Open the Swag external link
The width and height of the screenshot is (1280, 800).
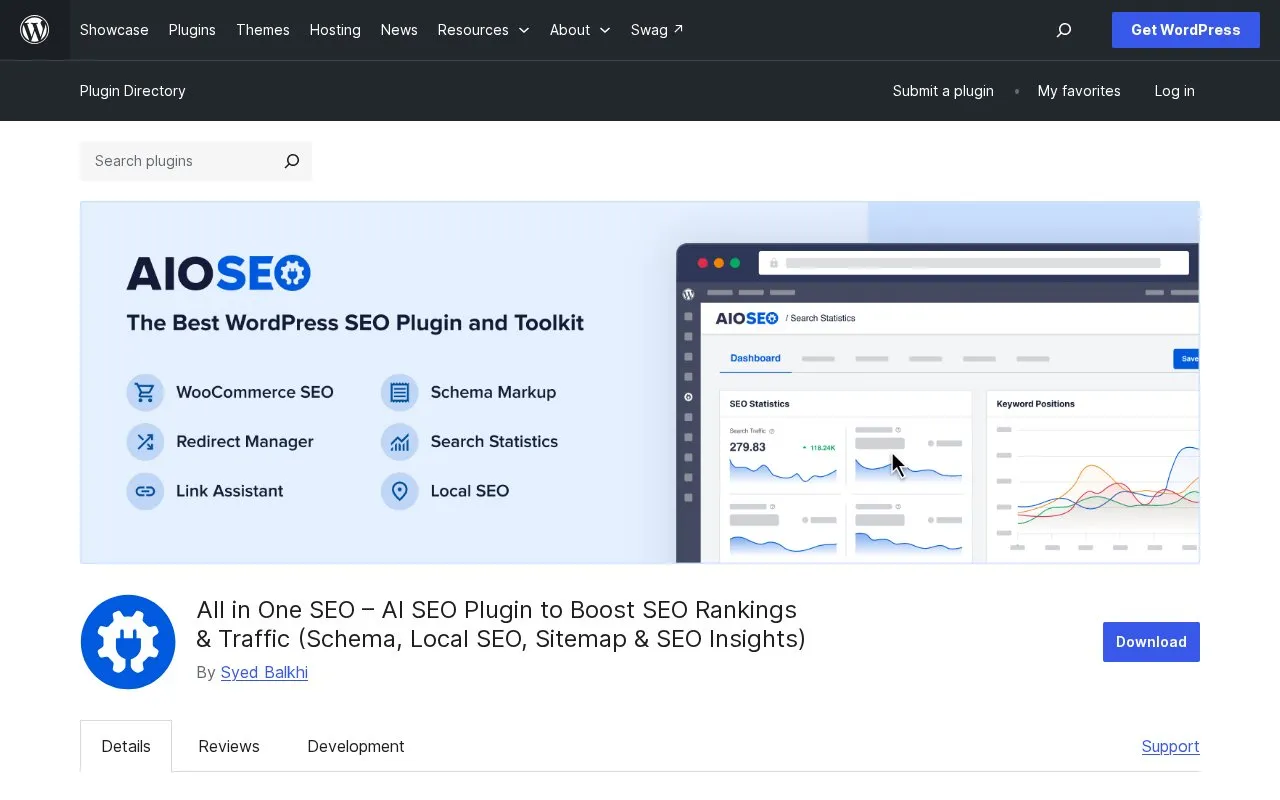657,30
